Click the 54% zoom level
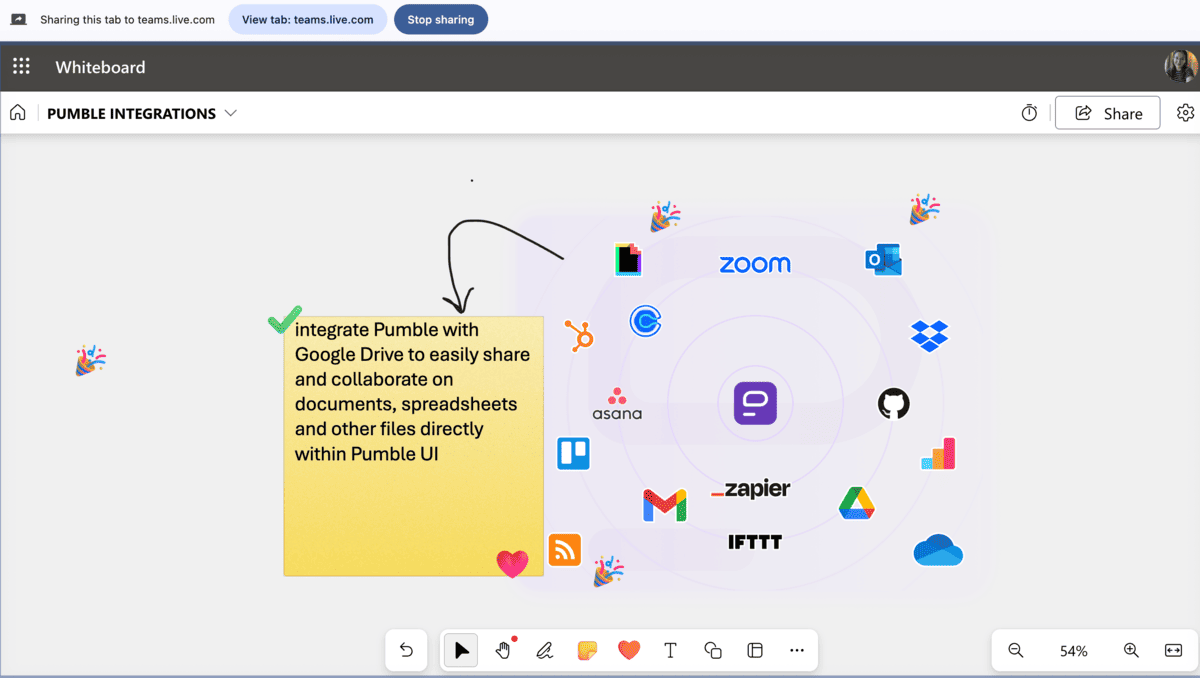The height and width of the screenshot is (678, 1200). [x=1074, y=651]
